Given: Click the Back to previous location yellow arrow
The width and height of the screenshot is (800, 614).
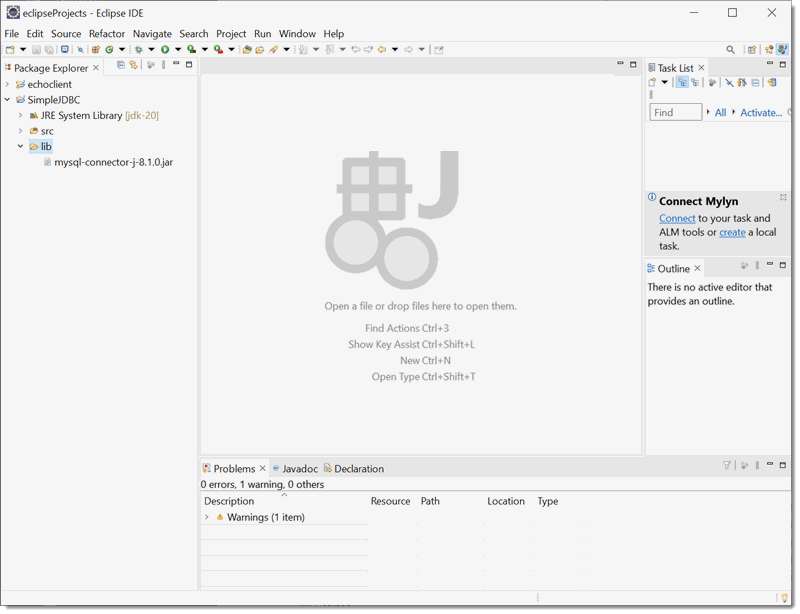Looking at the screenshot, I should tap(382, 50).
